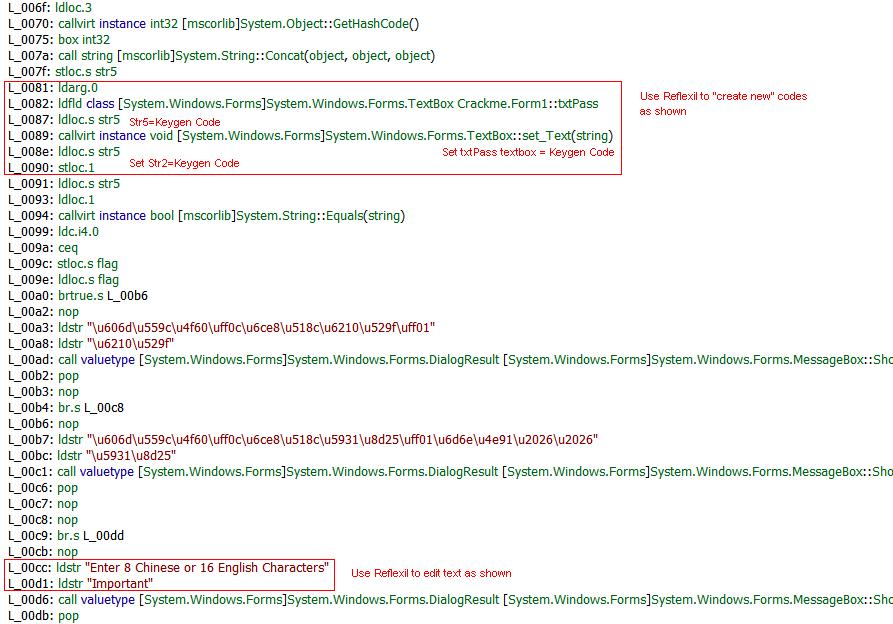Click the GetHashCode() method reference at L_0070
Image resolution: width=893 pixels, height=624 pixels.
[x=376, y=24]
